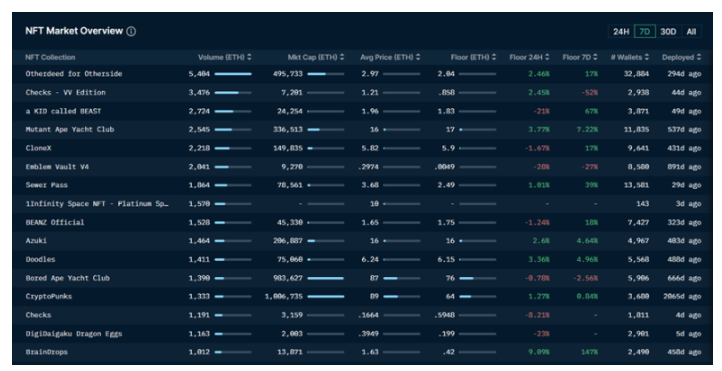The width and height of the screenshot is (722, 371).
Task: Switch timeframe to 30D
Action: (668, 32)
